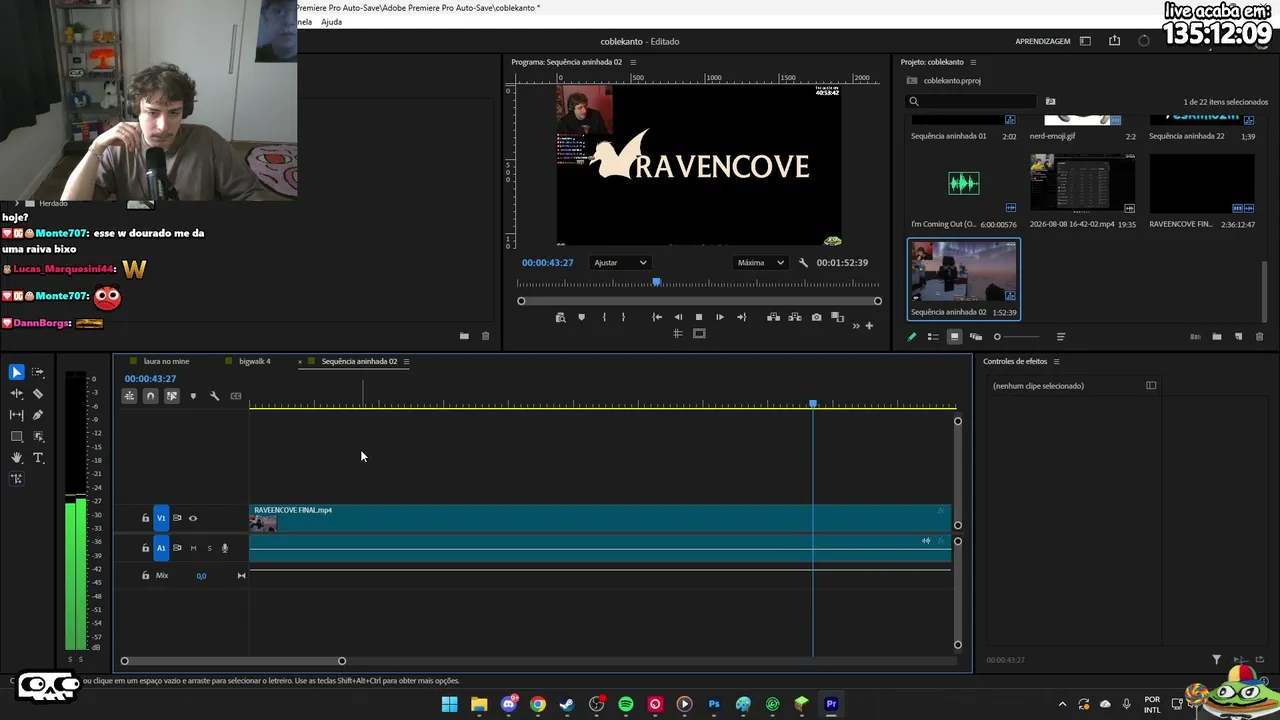Adjust the Project panel thumbnail zoom slider

pos(1015,337)
